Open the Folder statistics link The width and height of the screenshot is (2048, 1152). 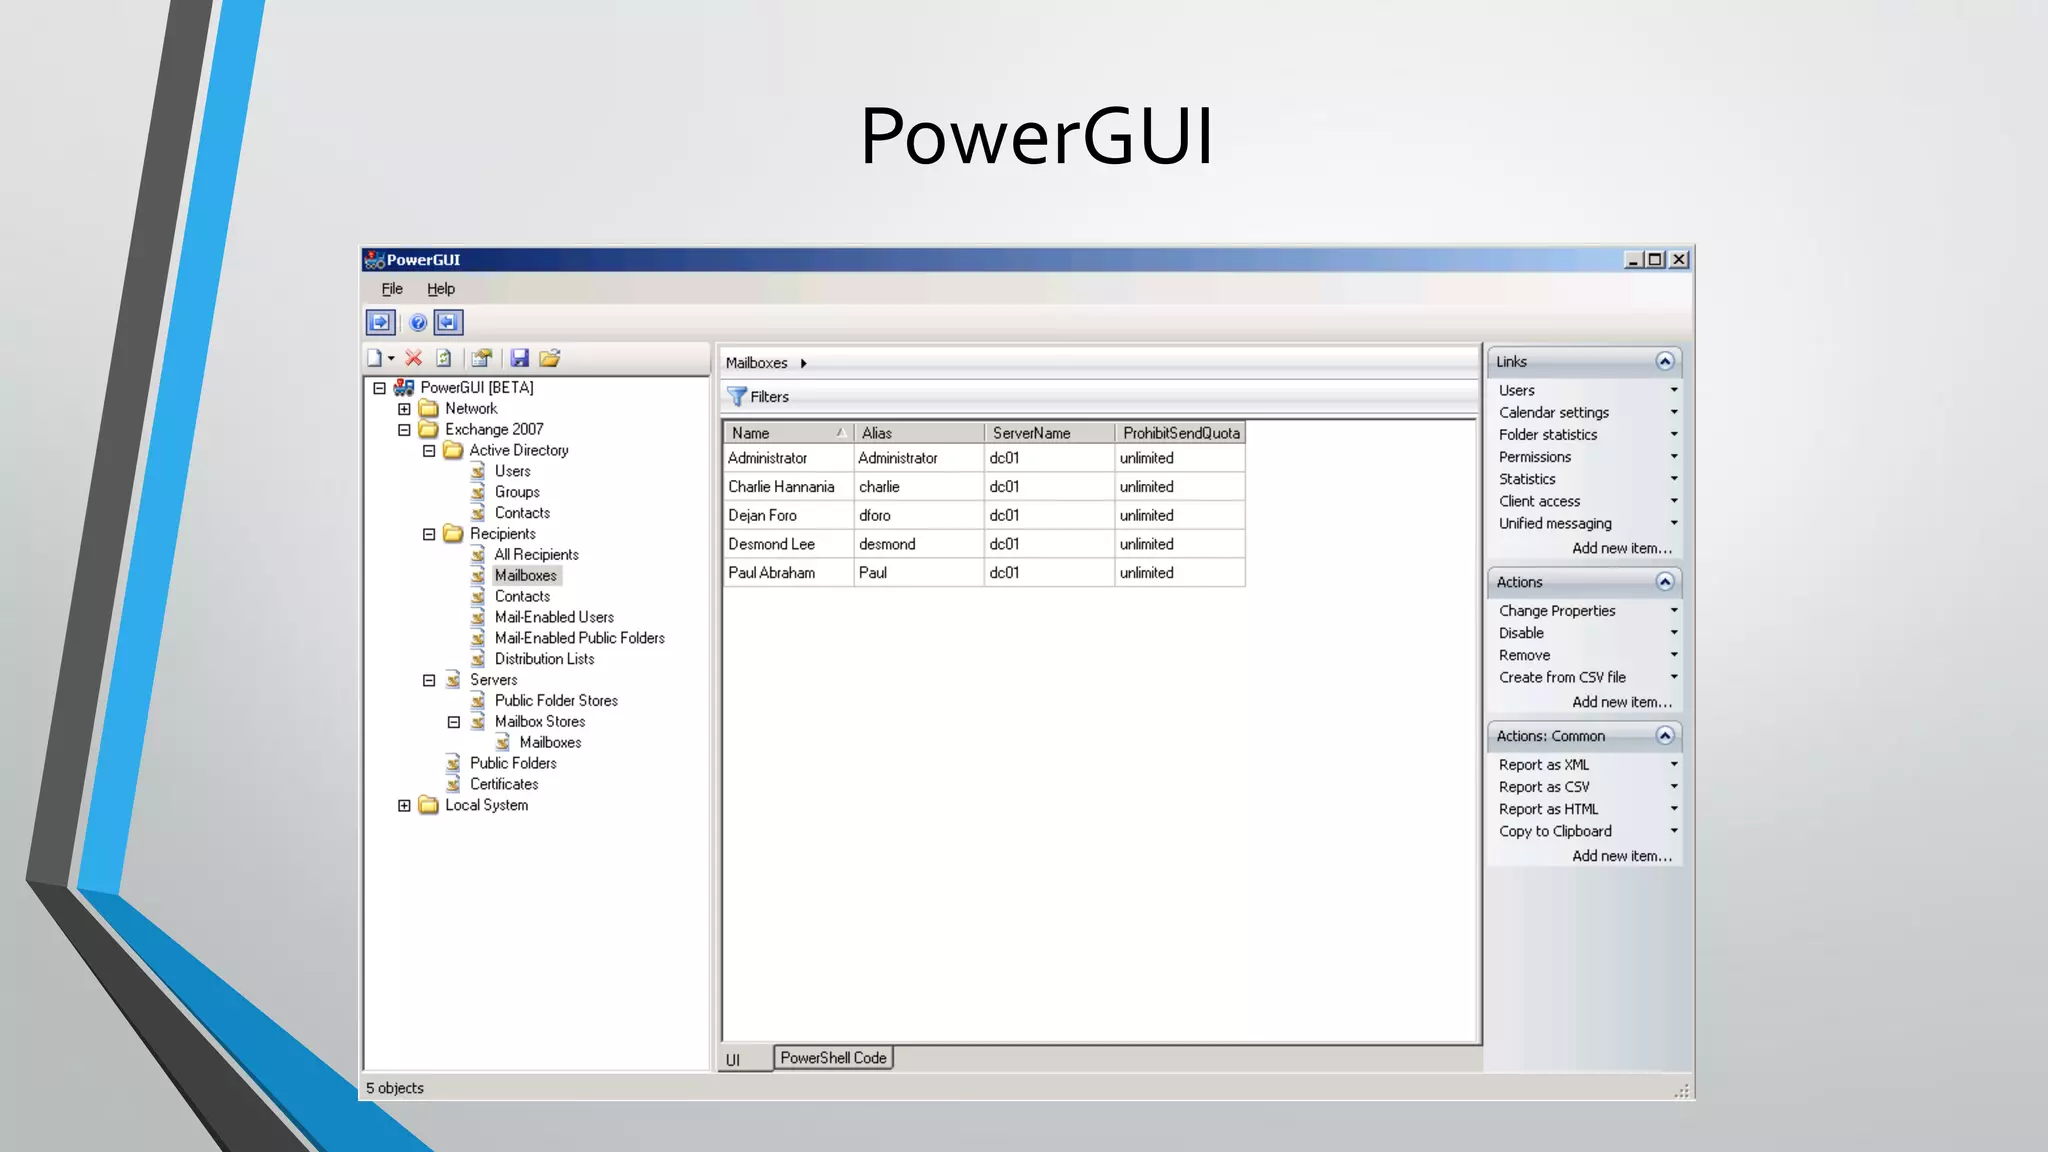[x=1548, y=435]
